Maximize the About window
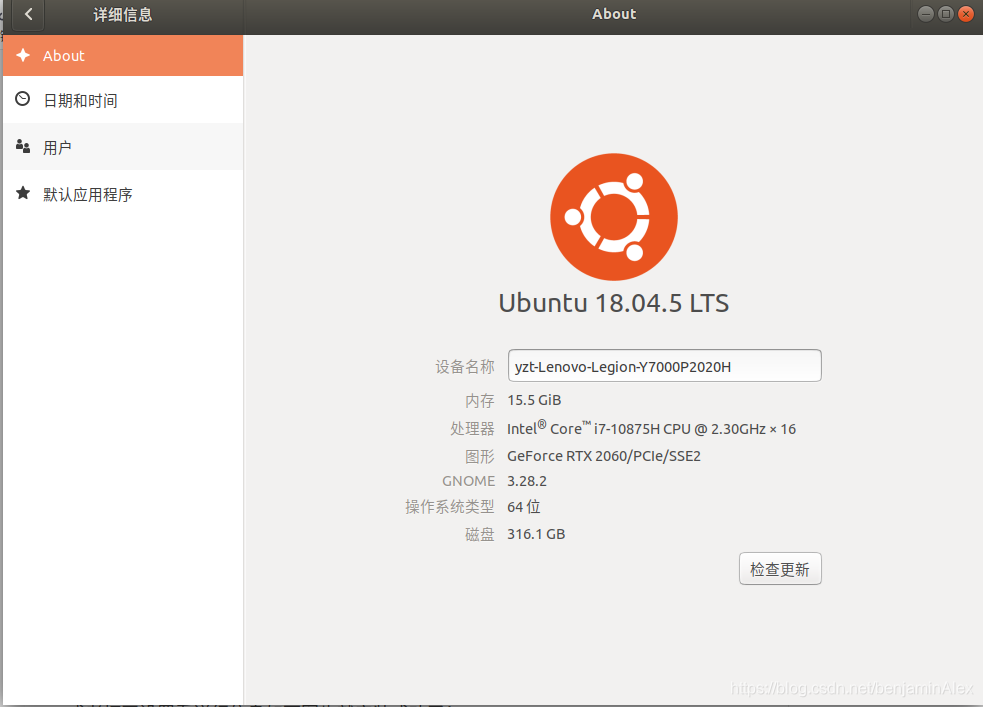Screen dimensions: 983x707 [946, 14]
